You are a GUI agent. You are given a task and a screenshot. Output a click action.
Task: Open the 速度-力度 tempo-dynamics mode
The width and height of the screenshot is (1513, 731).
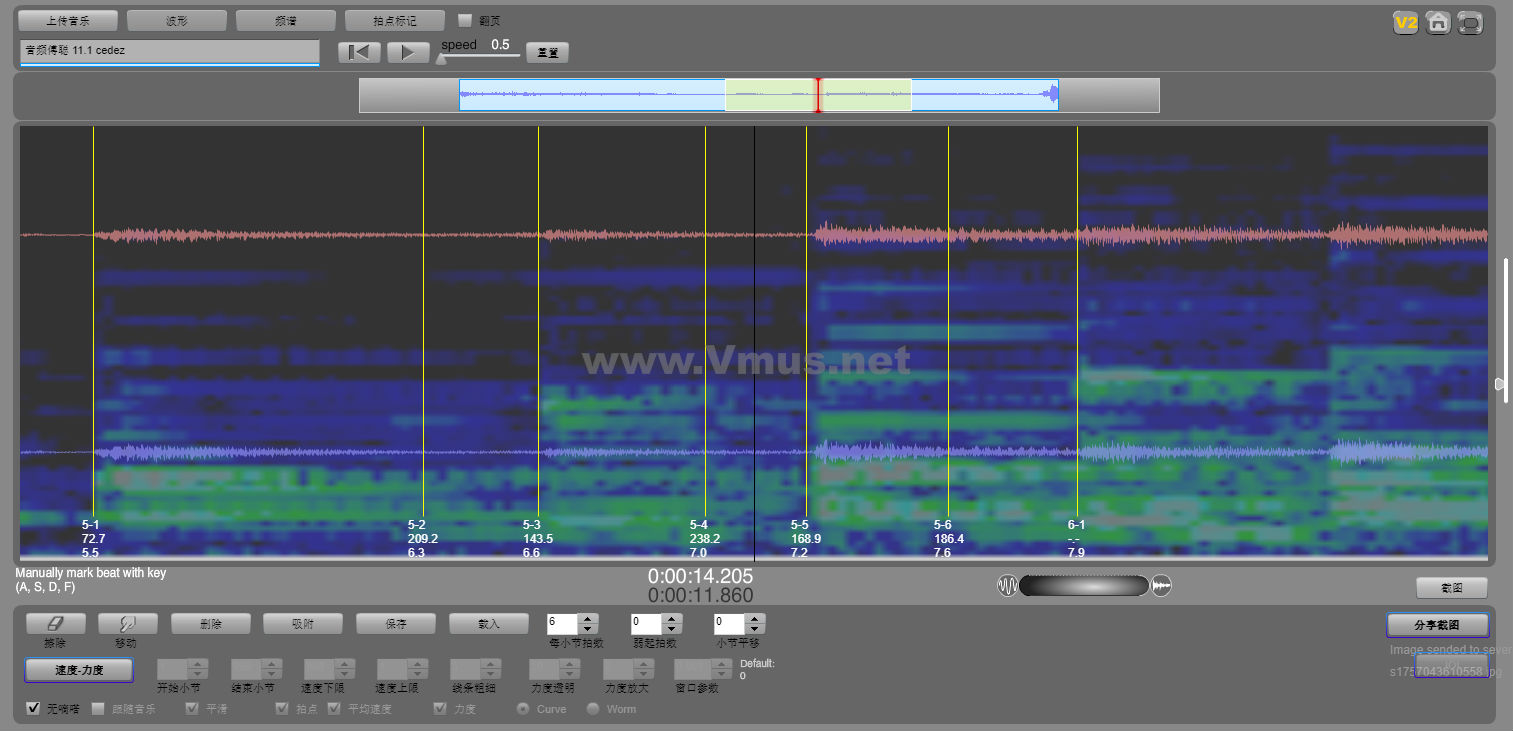coord(79,670)
